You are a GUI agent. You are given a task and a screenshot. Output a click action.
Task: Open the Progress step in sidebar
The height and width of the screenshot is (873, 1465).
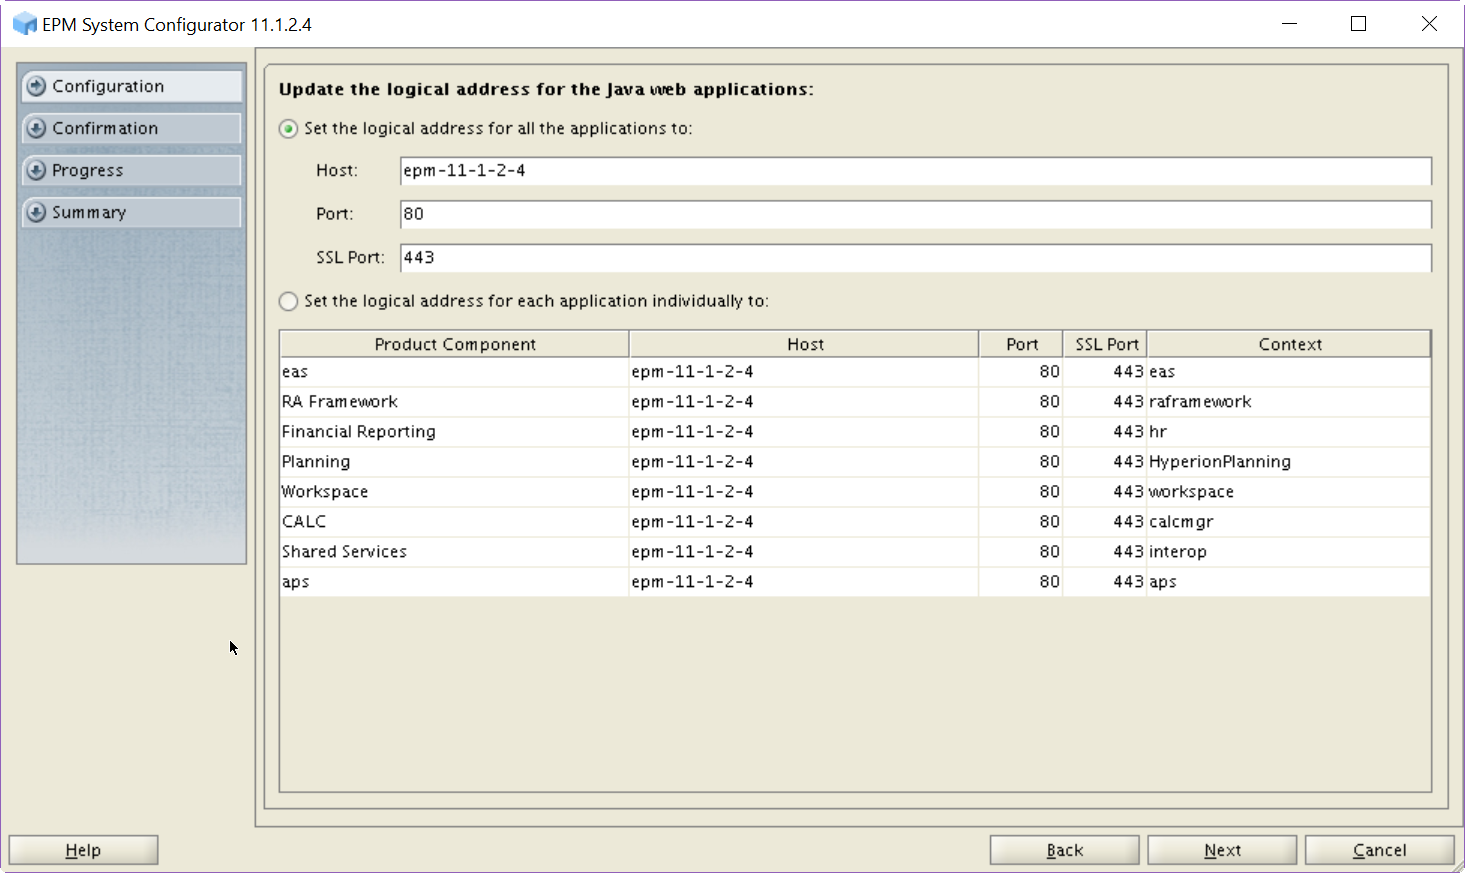pos(131,170)
